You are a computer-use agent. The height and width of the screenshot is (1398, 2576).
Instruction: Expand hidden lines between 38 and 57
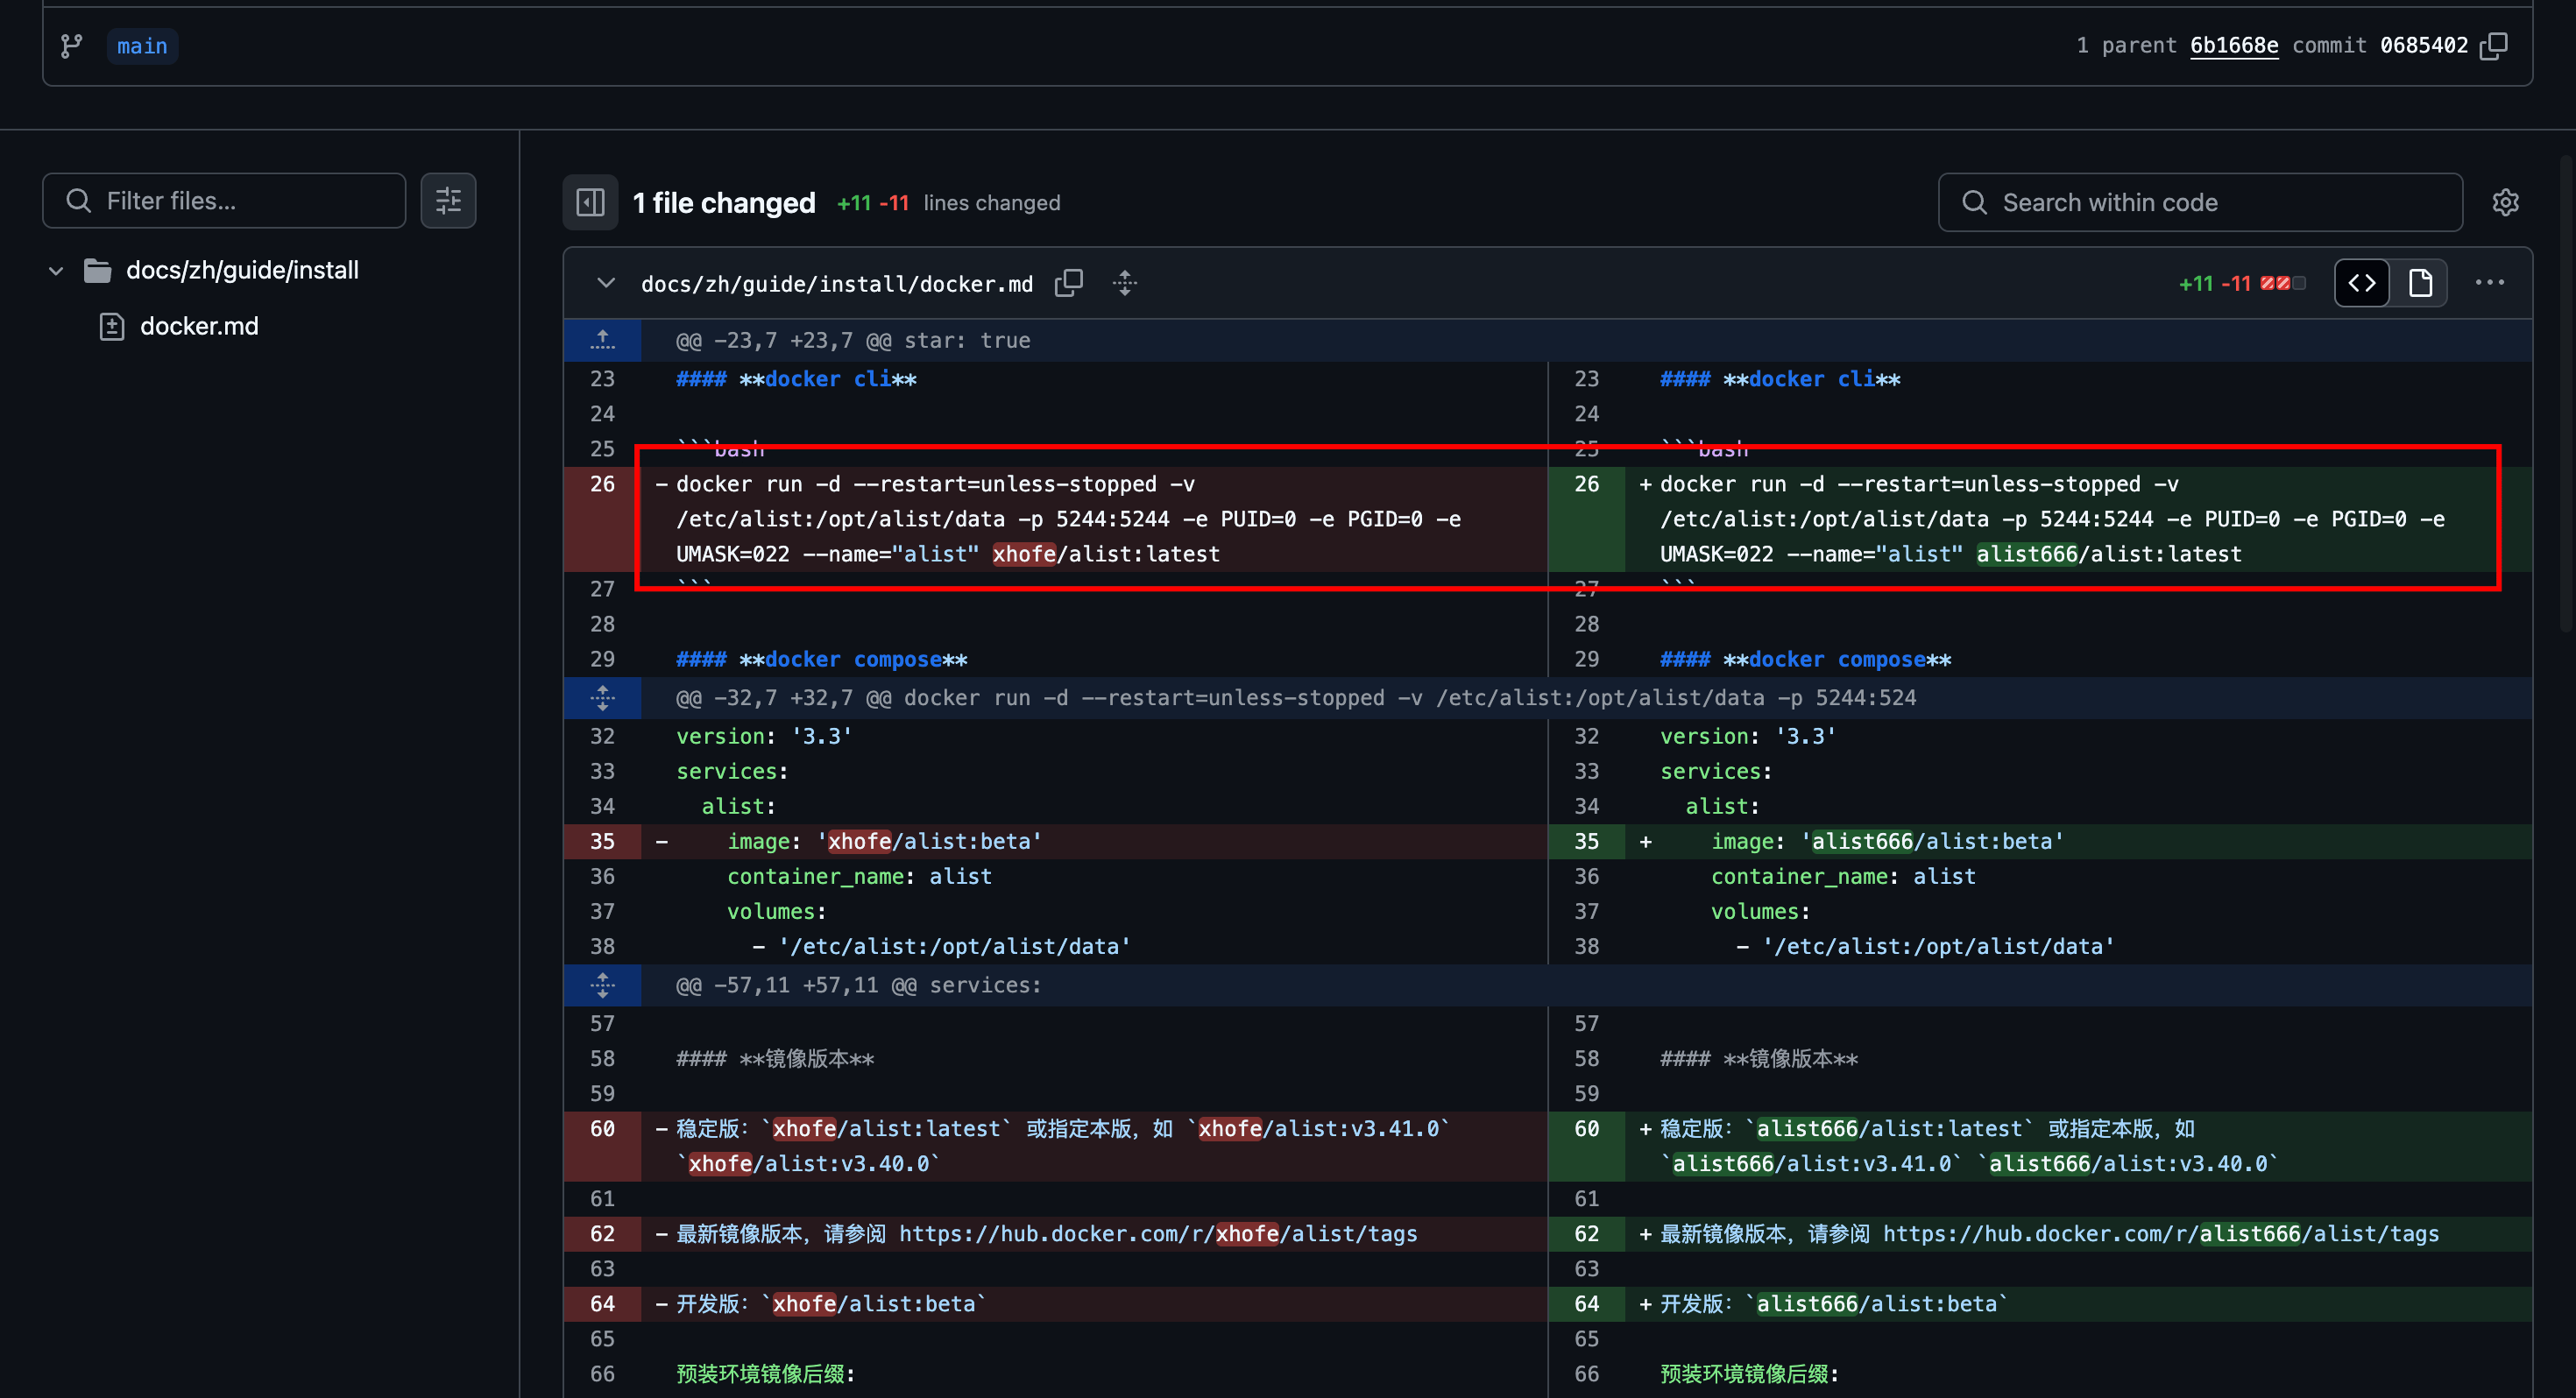[602, 985]
